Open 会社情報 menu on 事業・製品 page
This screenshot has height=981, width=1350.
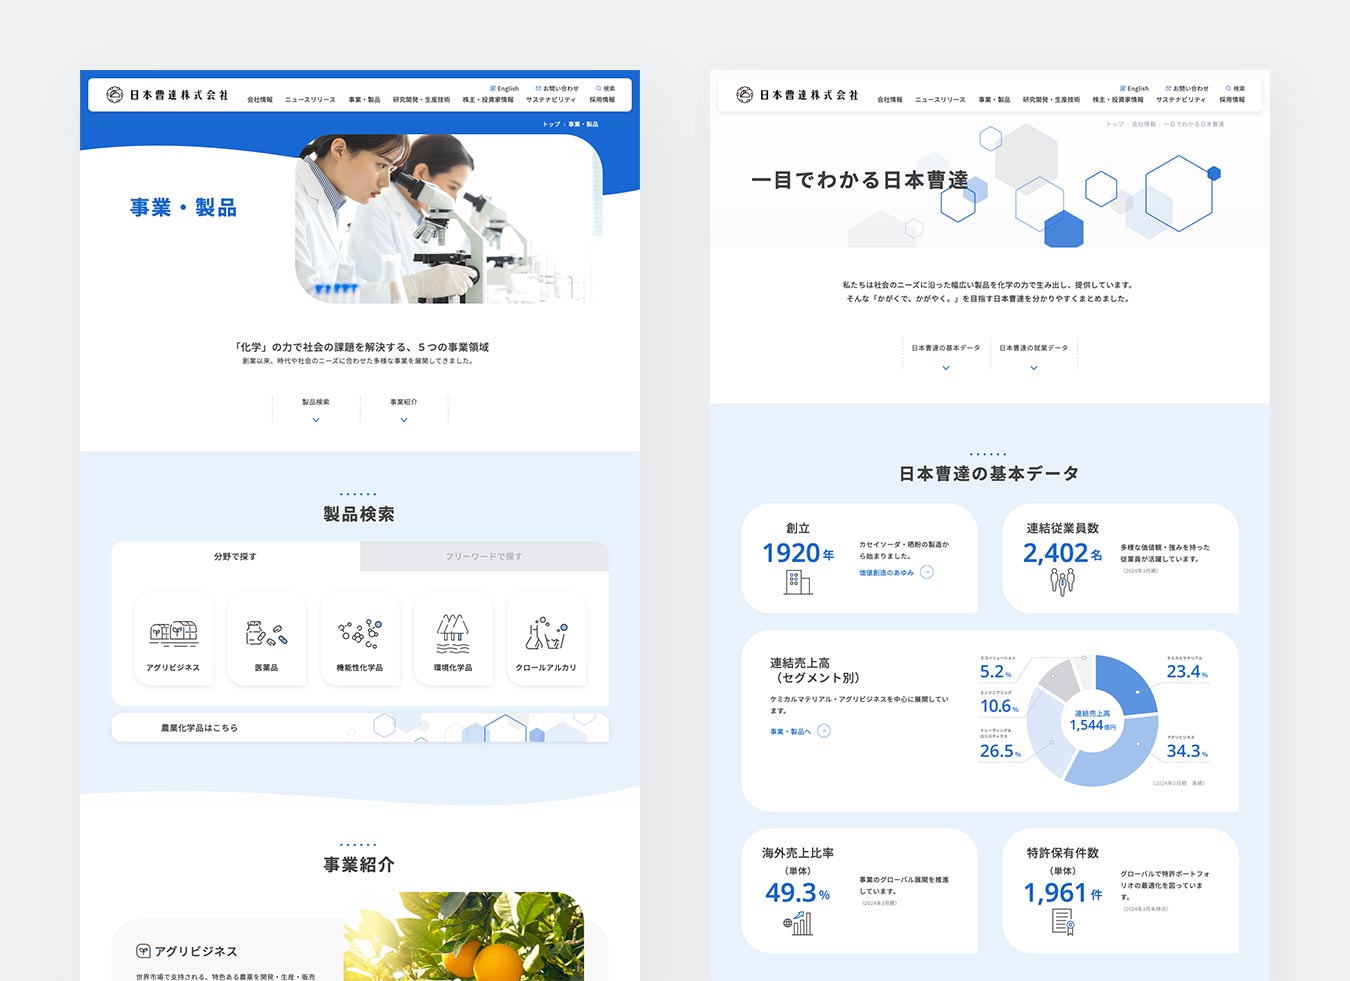coord(260,100)
